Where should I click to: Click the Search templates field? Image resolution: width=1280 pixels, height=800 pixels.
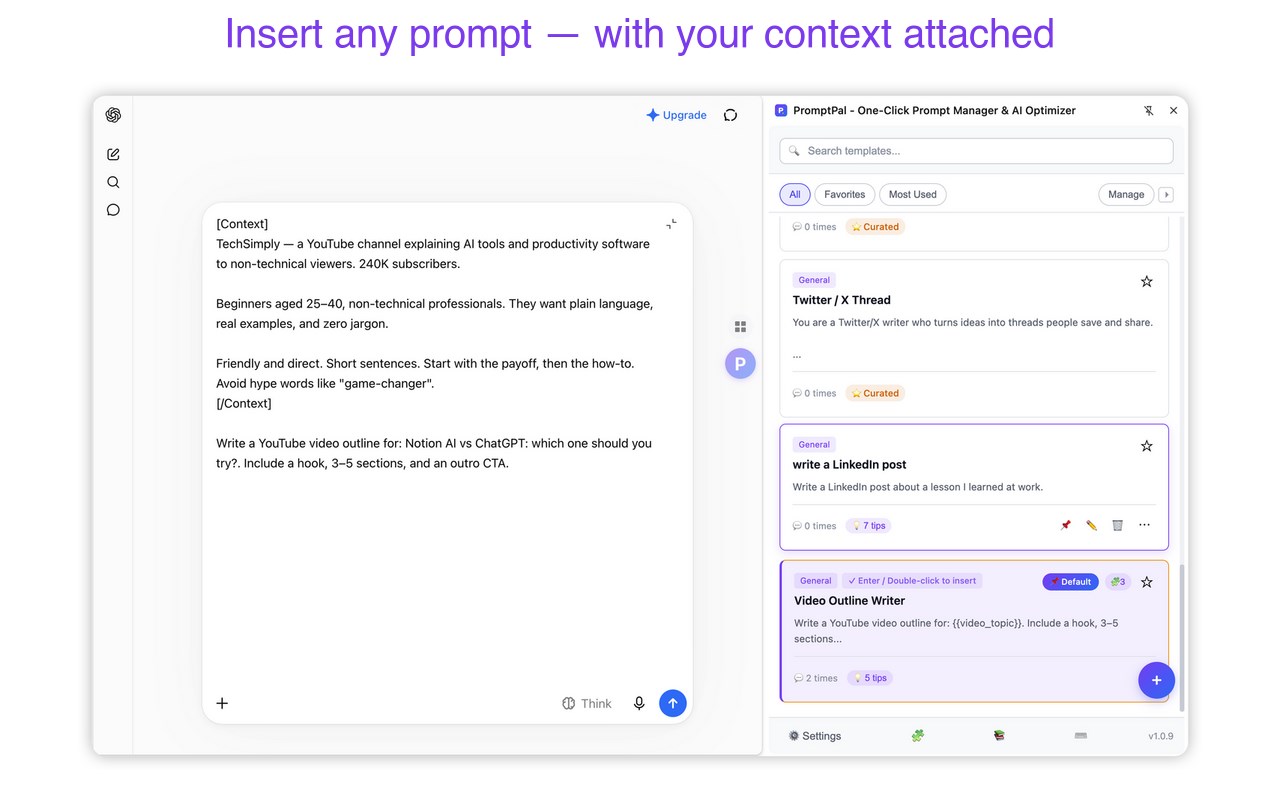coord(976,151)
